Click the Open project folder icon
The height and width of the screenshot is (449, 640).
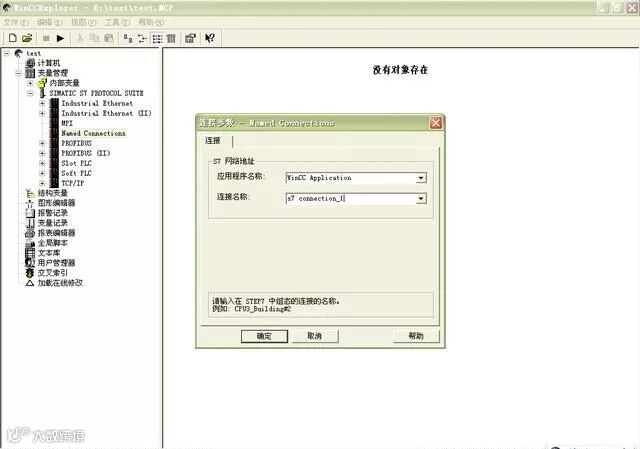[27, 38]
